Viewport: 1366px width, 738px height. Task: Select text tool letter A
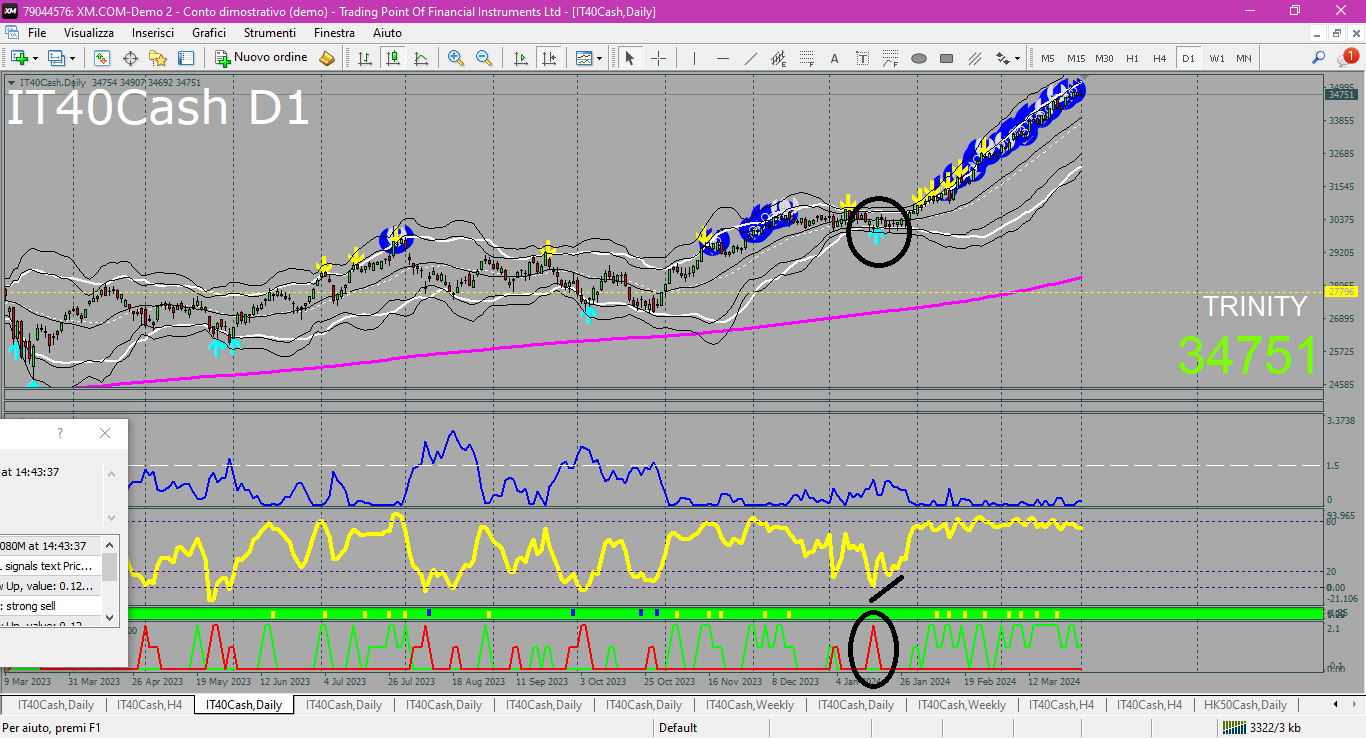[834, 58]
